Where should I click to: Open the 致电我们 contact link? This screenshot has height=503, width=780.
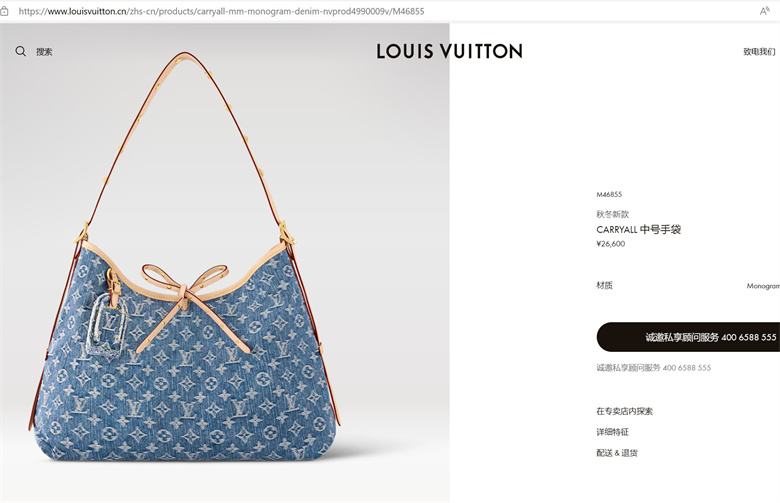pyautogui.click(x=760, y=52)
